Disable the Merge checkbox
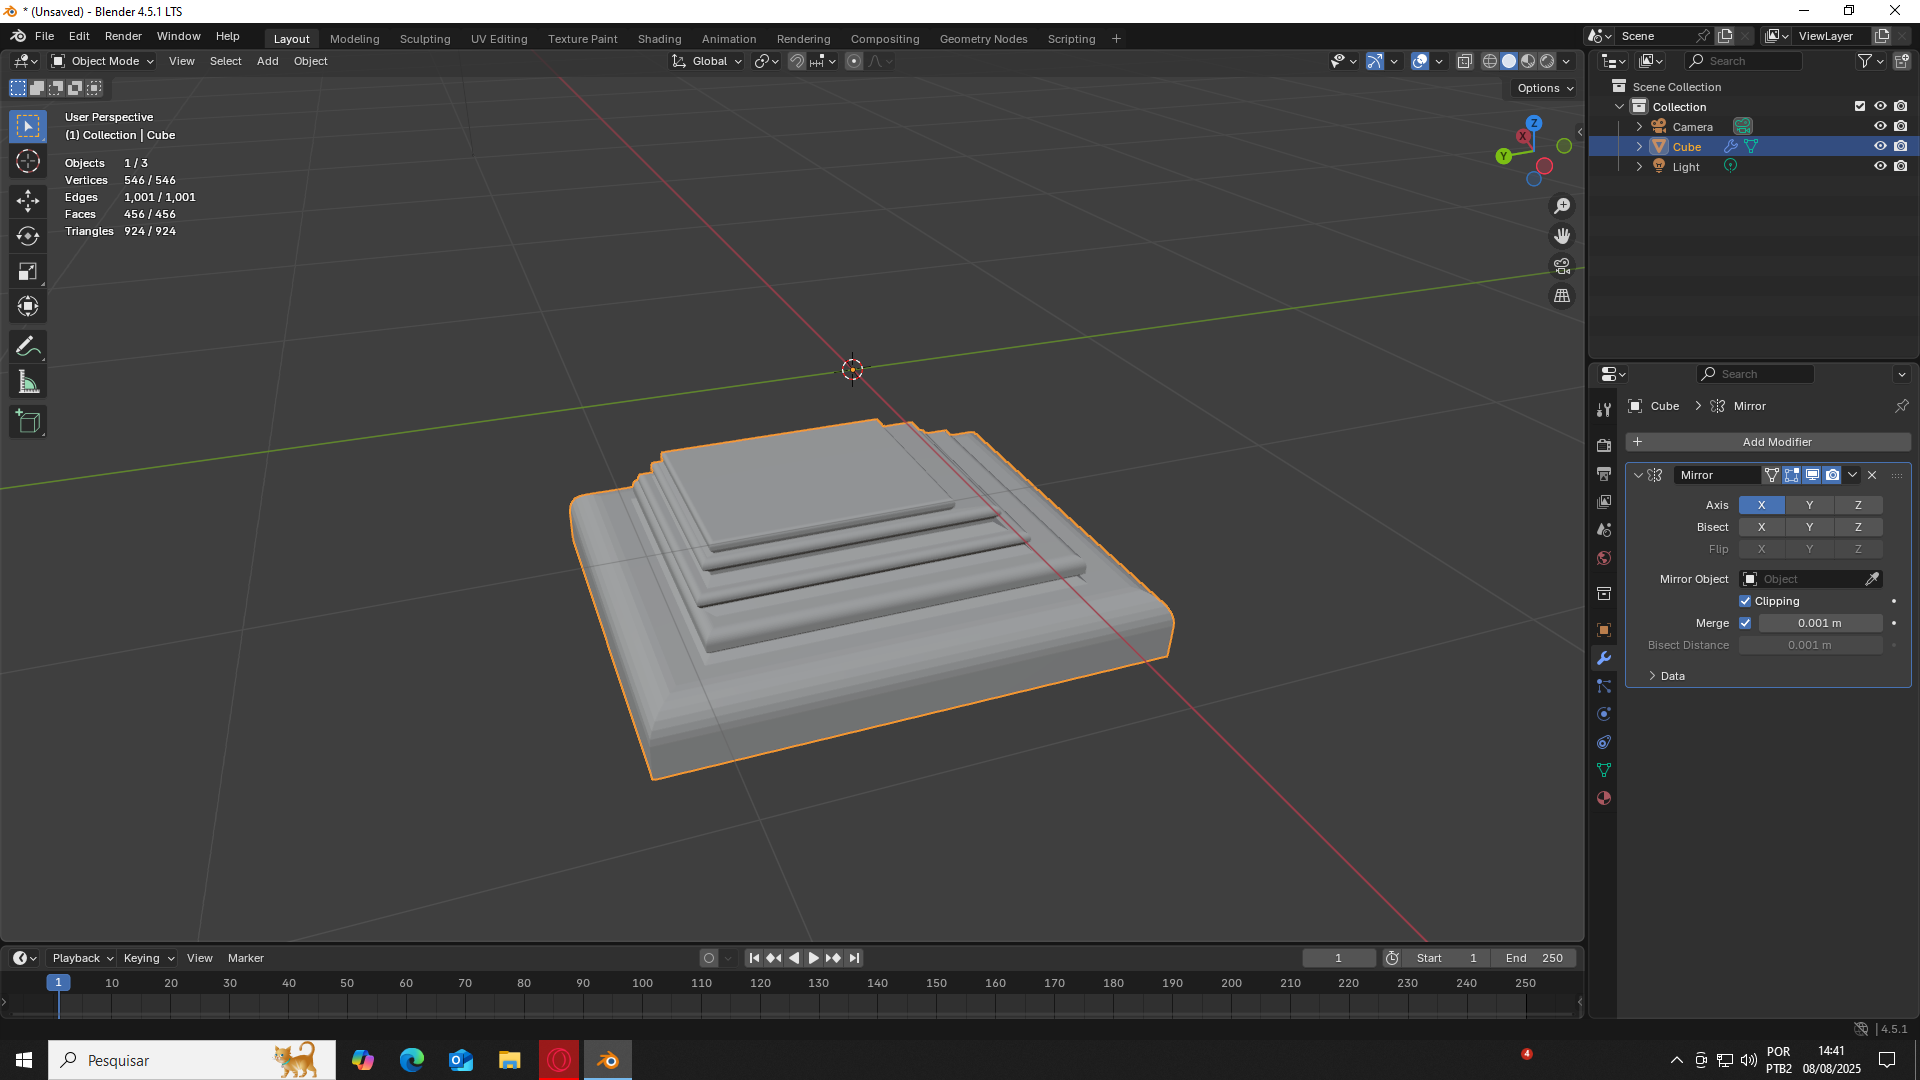Viewport: 1920px width, 1080px height. [1745, 623]
